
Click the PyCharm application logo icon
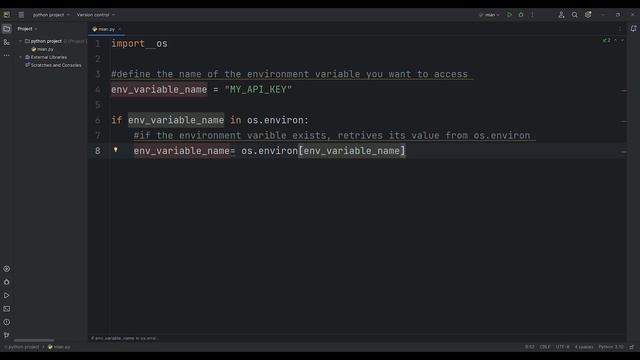pyautogui.click(x=7, y=15)
